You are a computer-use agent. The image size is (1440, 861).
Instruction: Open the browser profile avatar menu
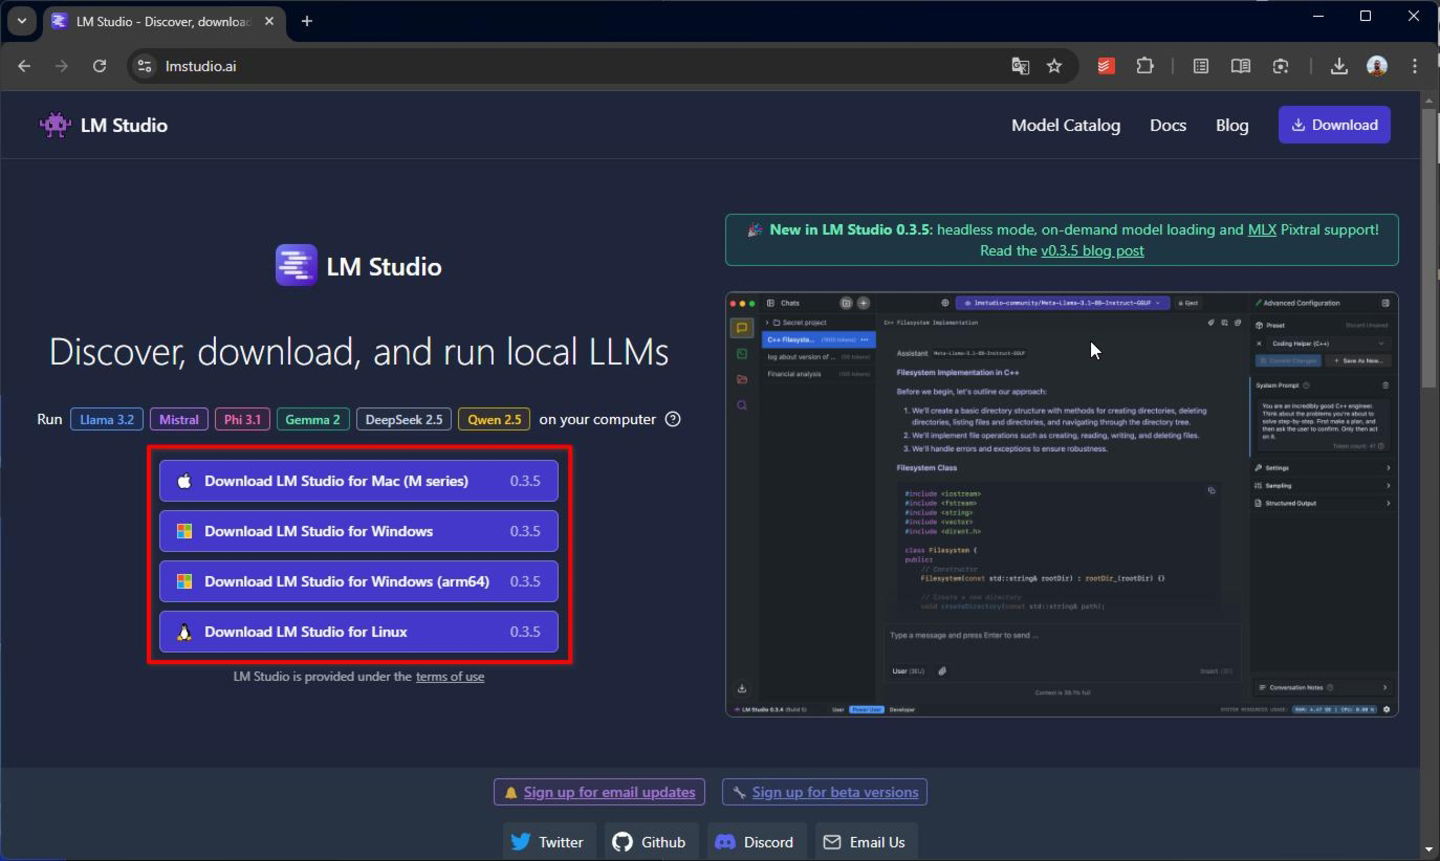(1377, 66)
